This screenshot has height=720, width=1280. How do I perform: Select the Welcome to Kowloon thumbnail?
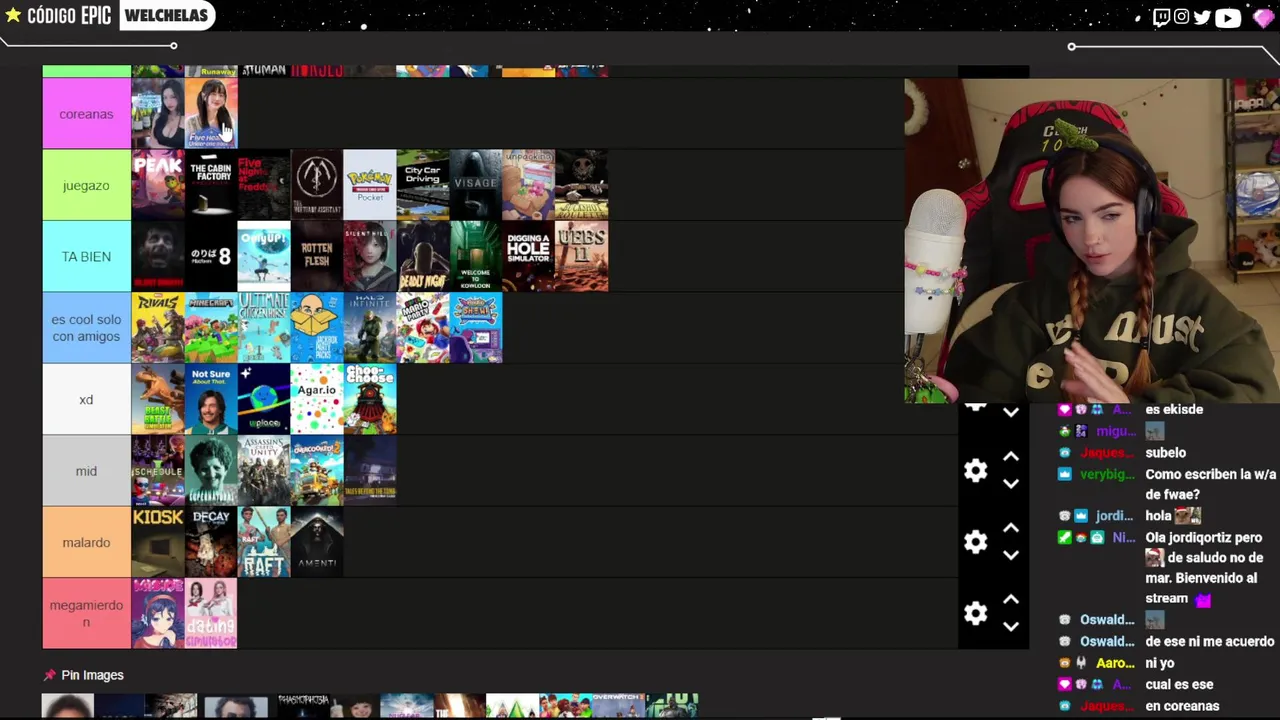(x=476, y=257)
